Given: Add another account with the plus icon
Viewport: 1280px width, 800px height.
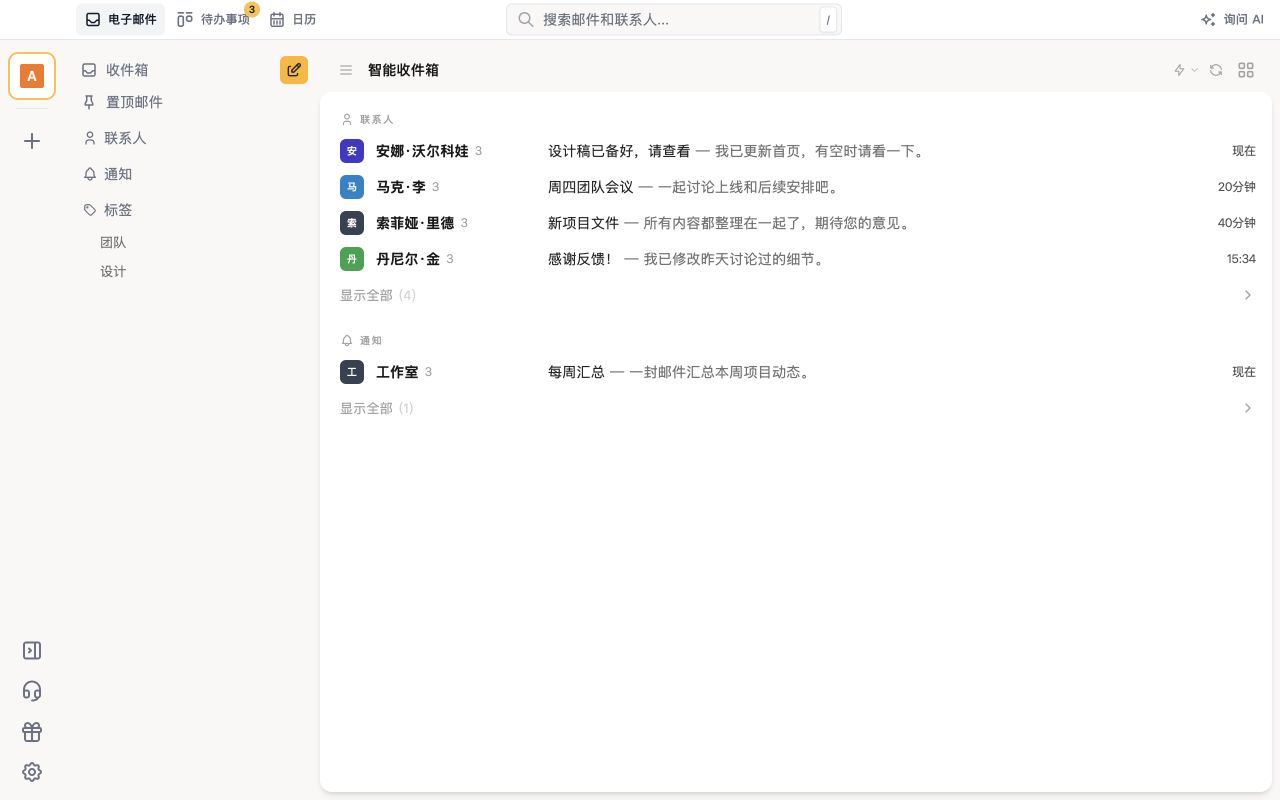Looking at the screenshot, I should pyautogui.click(x=32, y=141).
